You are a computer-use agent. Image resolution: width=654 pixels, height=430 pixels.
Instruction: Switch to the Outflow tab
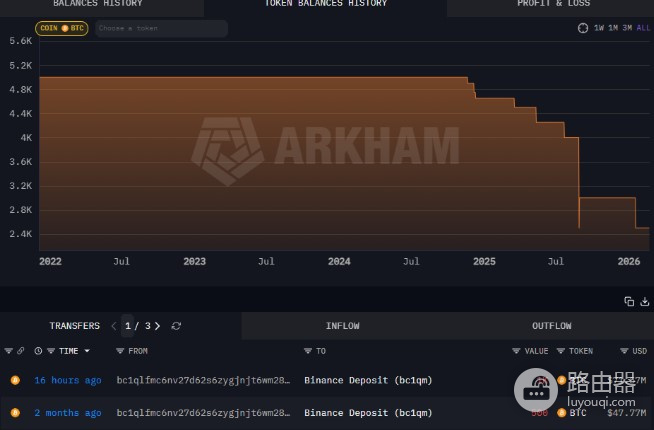551,326
